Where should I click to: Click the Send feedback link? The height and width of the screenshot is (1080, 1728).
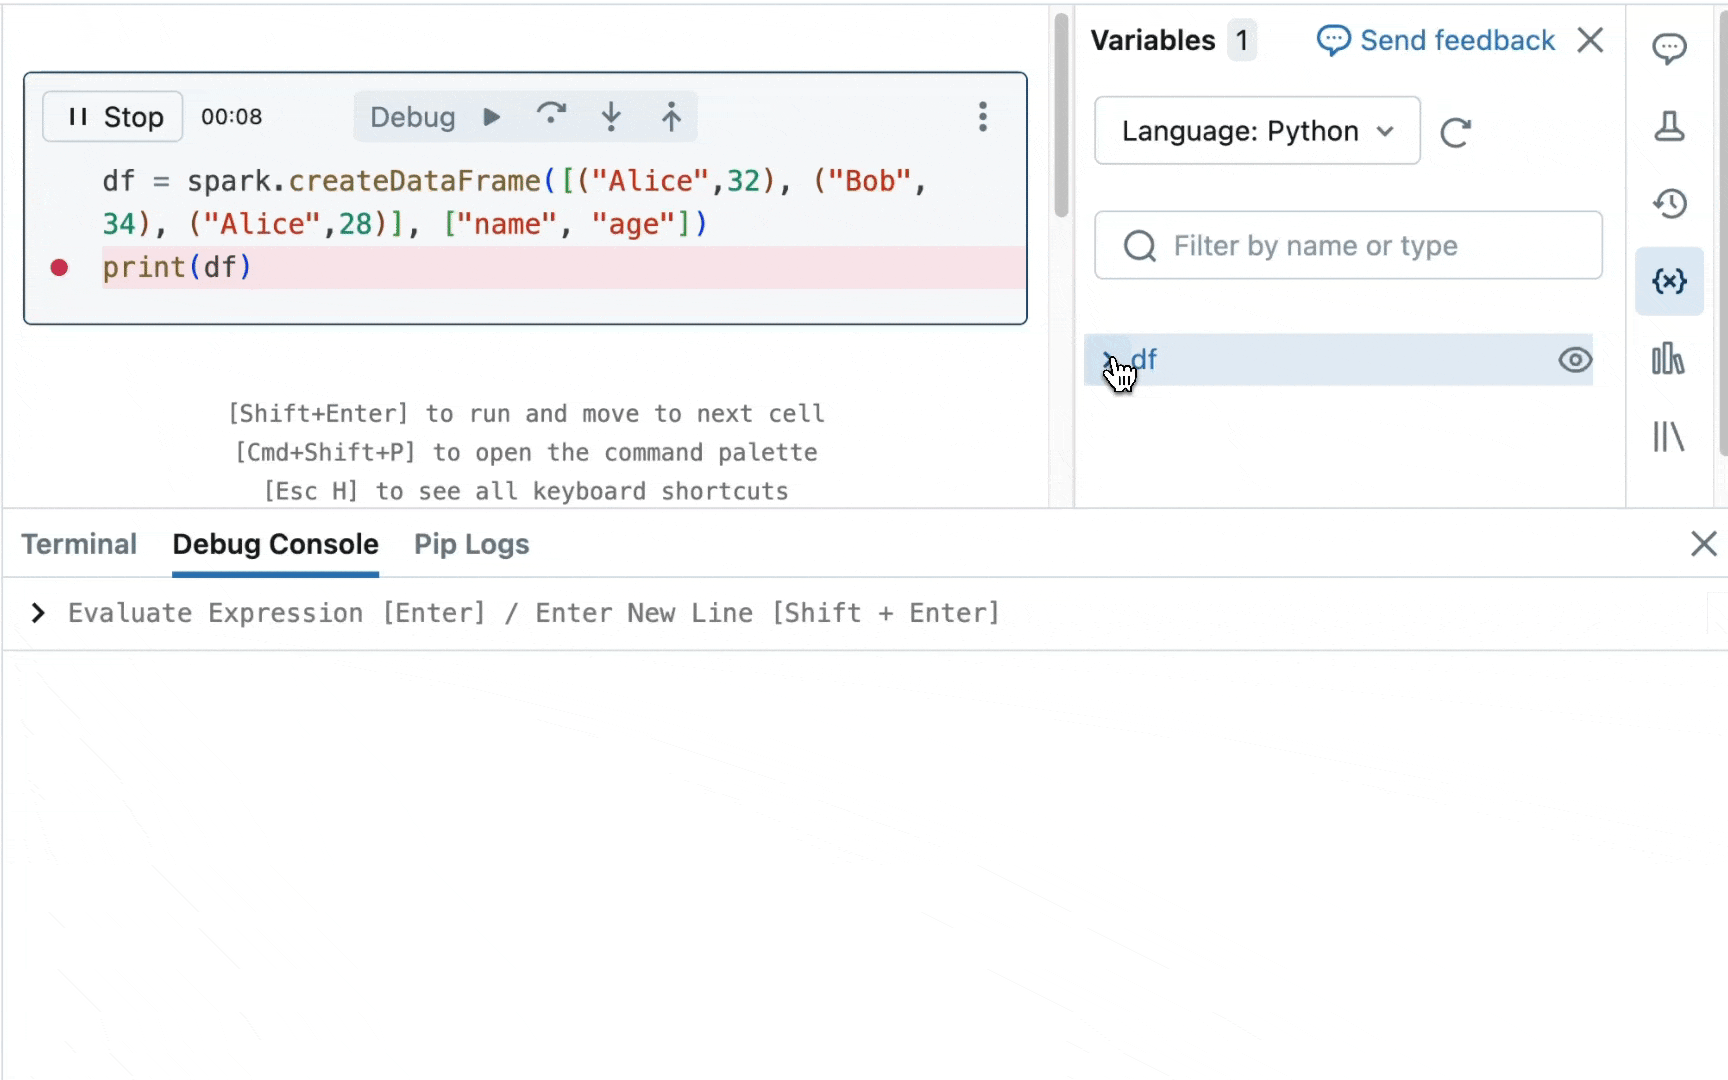1436,41
